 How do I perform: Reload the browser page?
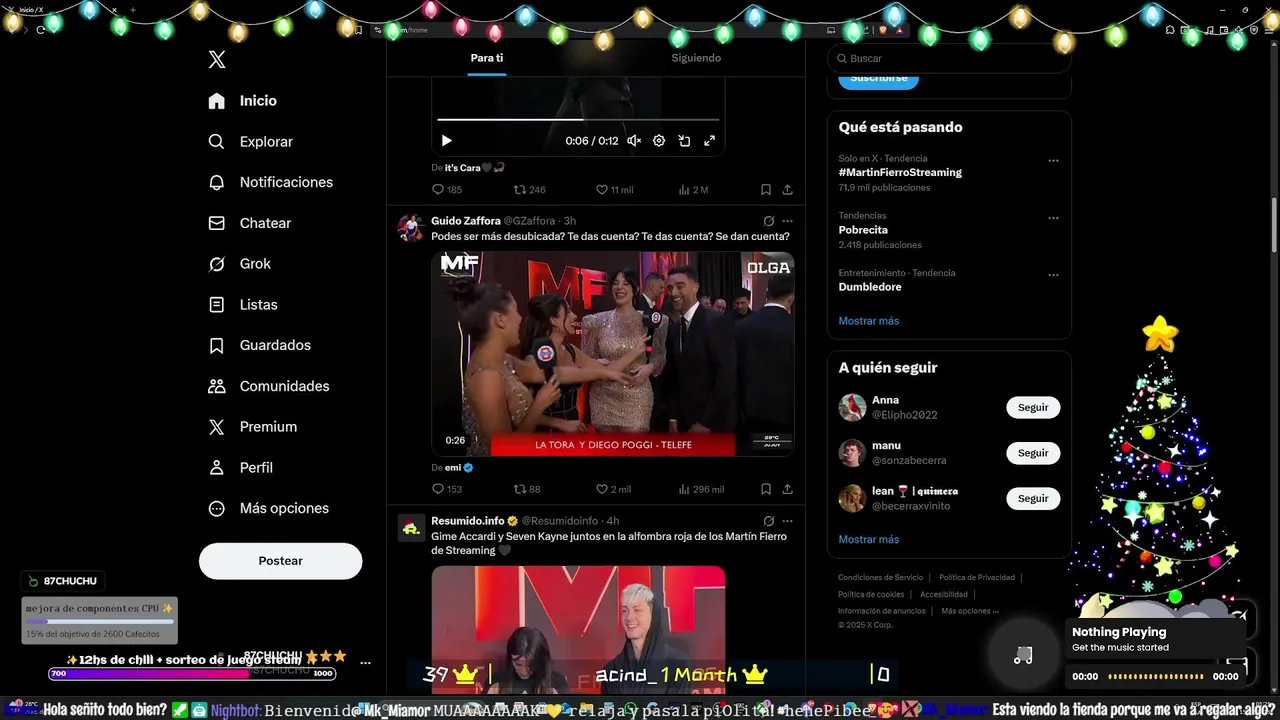pyautogui.click(x=40, y=30)
